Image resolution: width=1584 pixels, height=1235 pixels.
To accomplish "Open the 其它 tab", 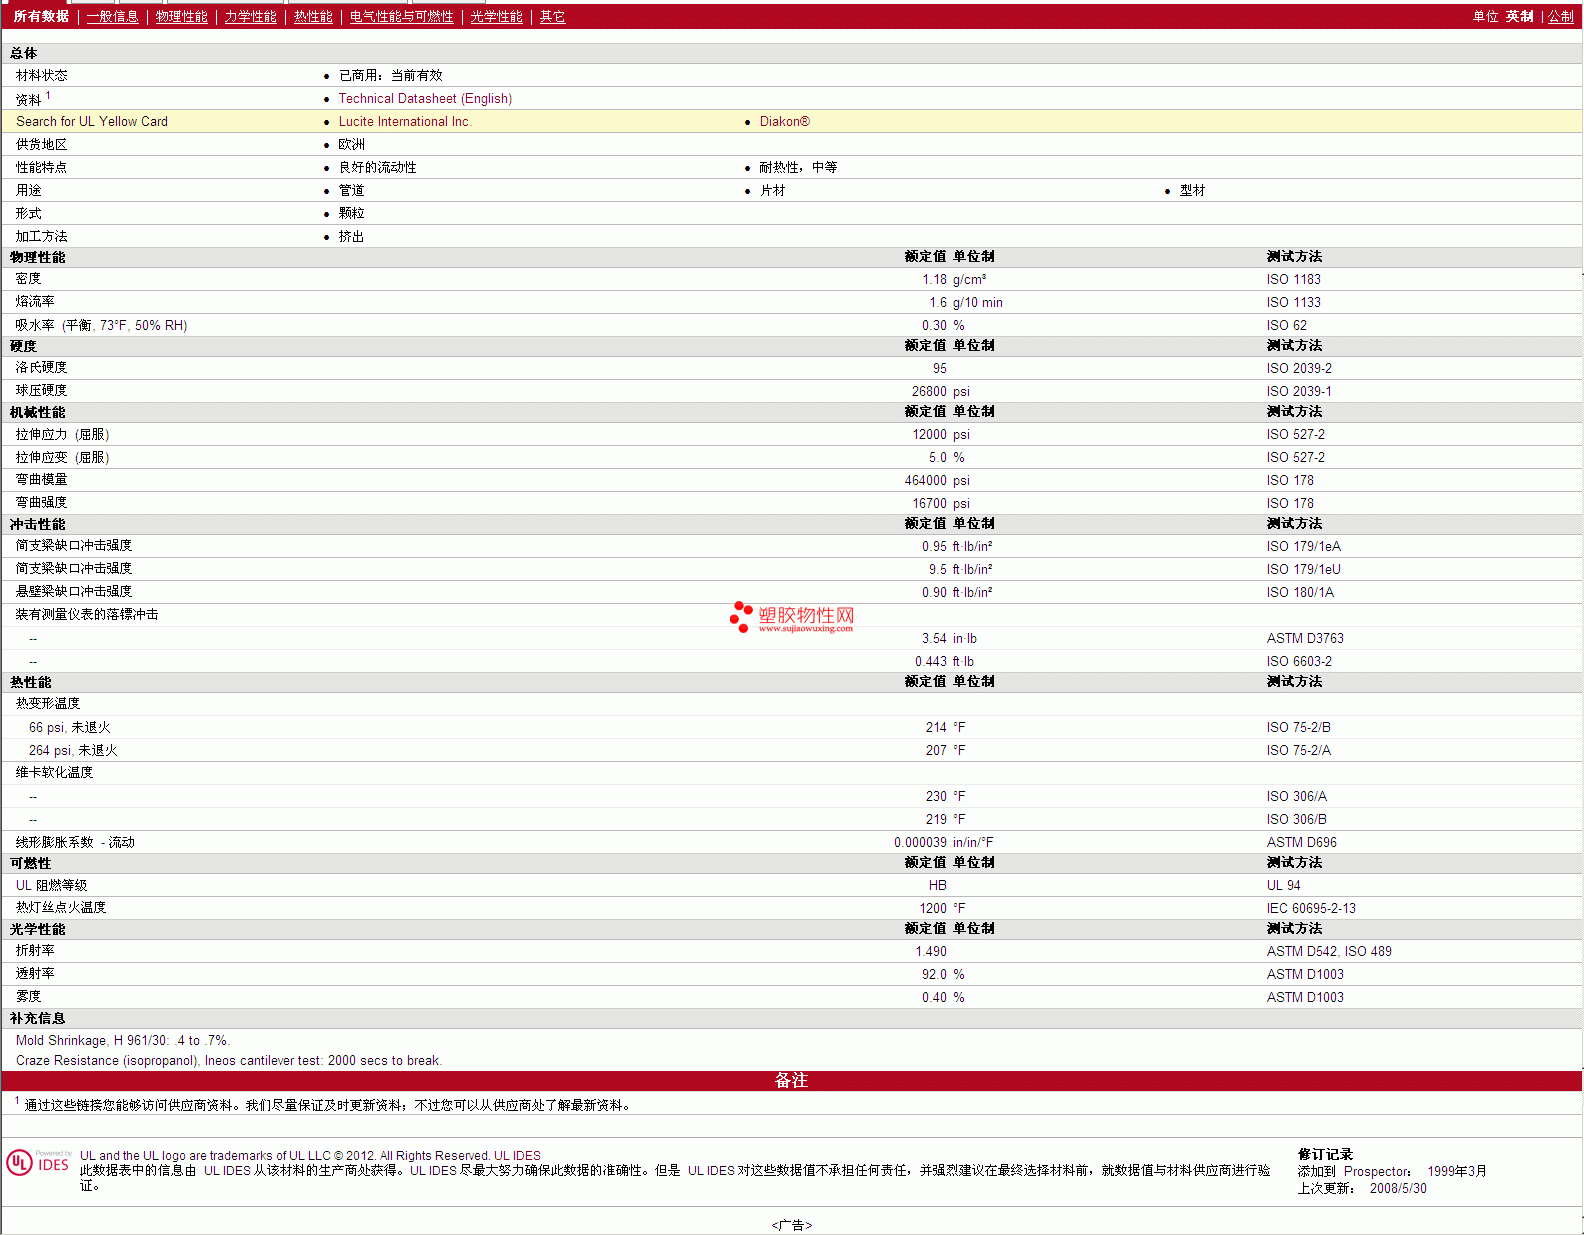I will (552, 17).
